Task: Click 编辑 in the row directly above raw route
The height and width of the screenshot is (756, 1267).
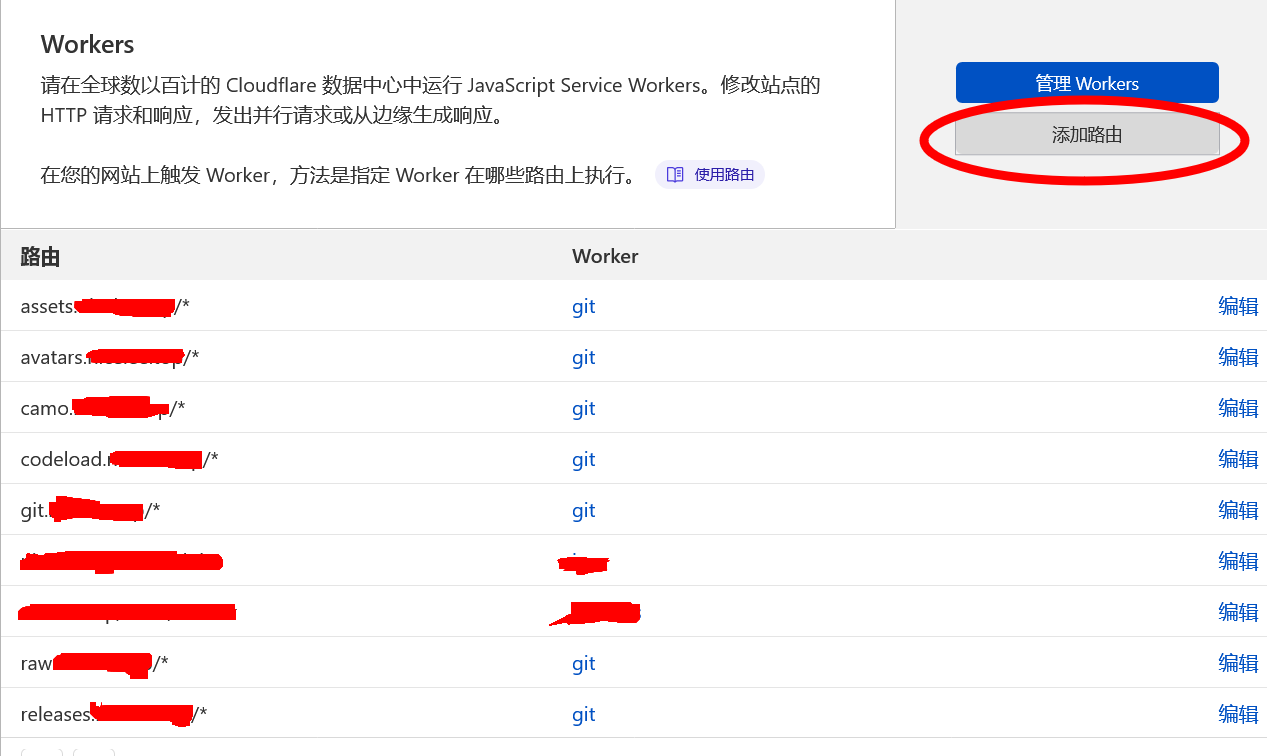Action: point(1237,613)
